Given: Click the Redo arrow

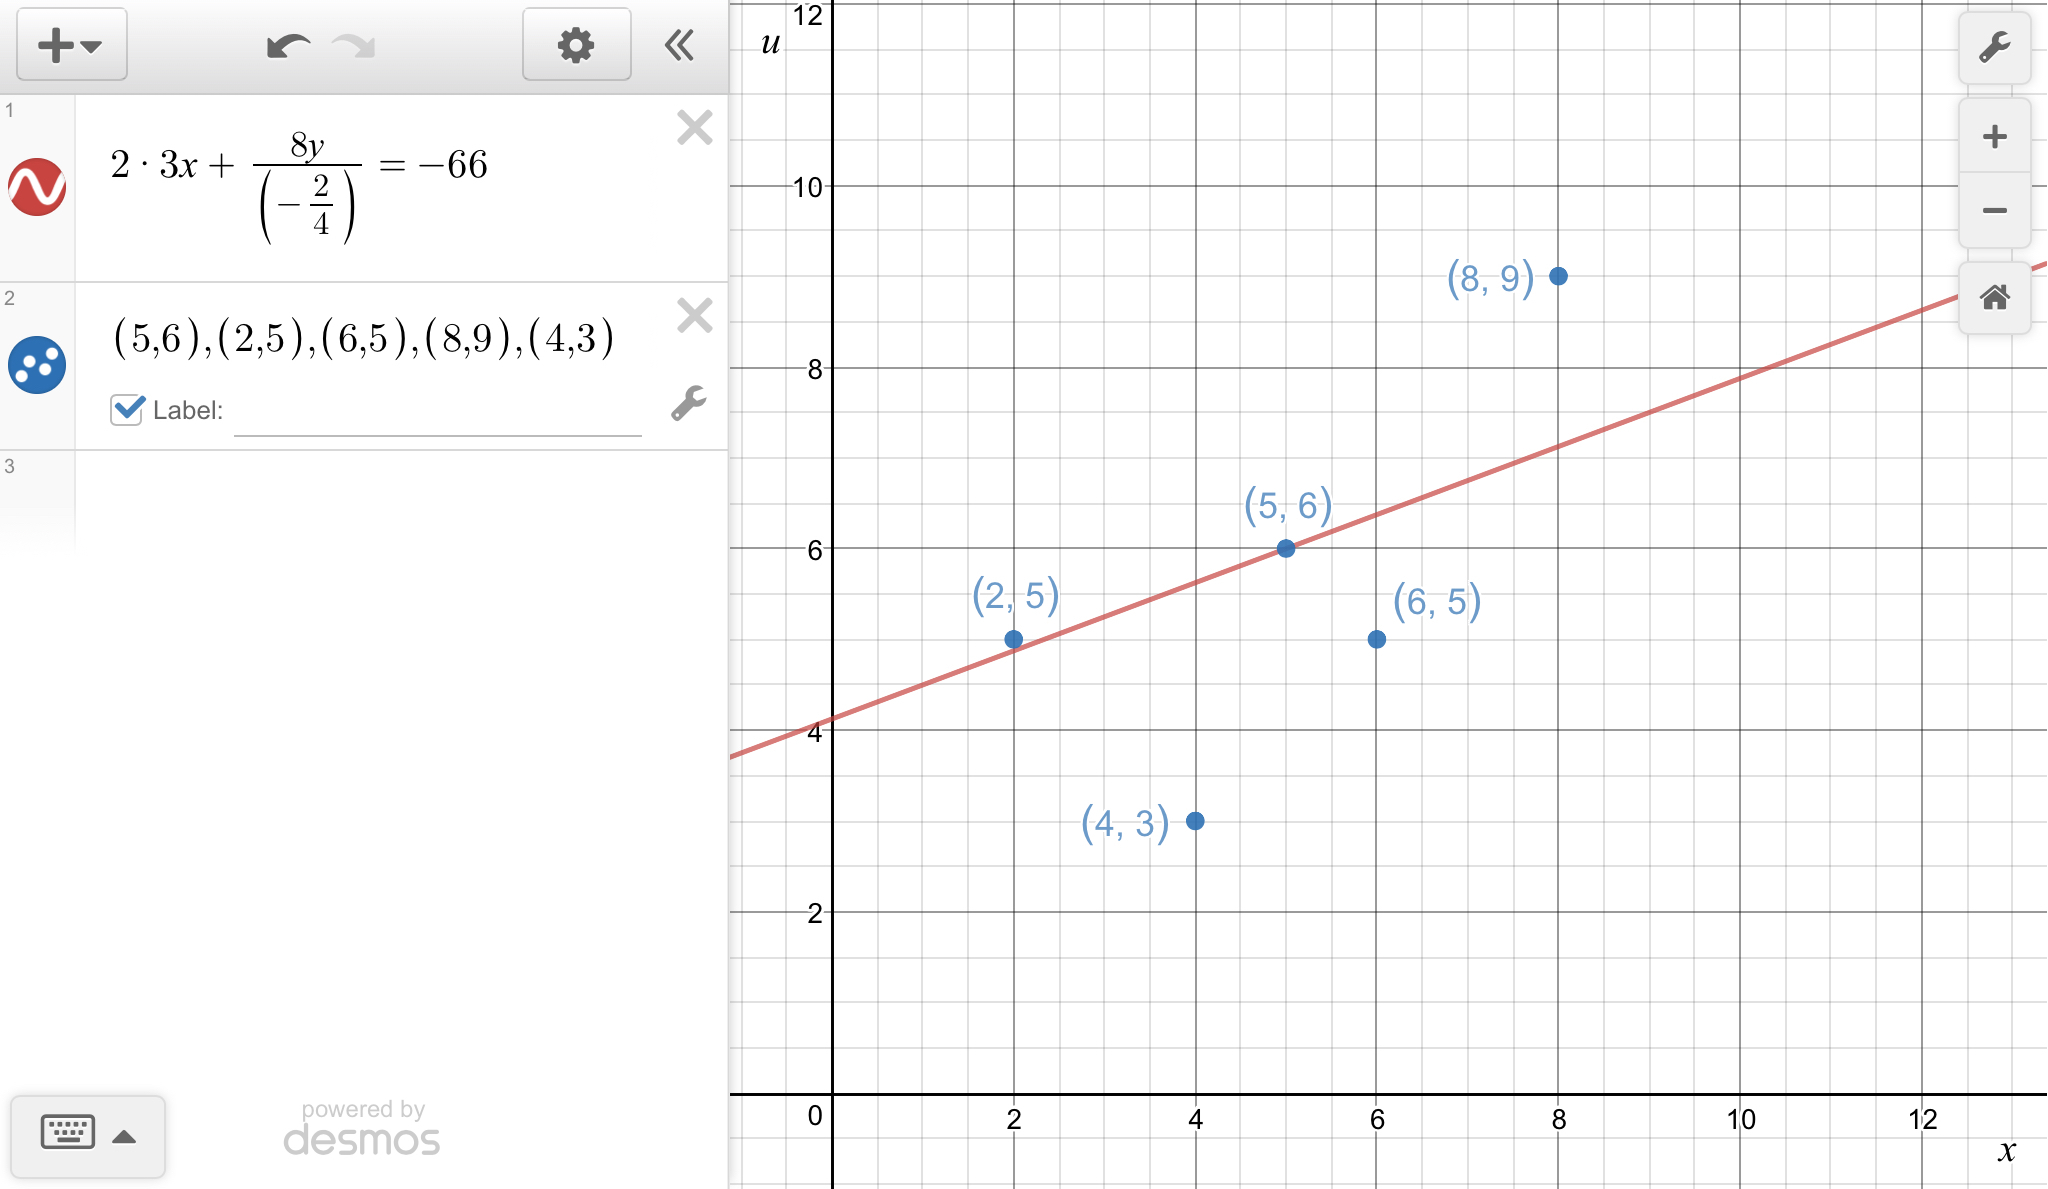Looking at the screenshot, I should pyautogui.click(x=354, y=46).
